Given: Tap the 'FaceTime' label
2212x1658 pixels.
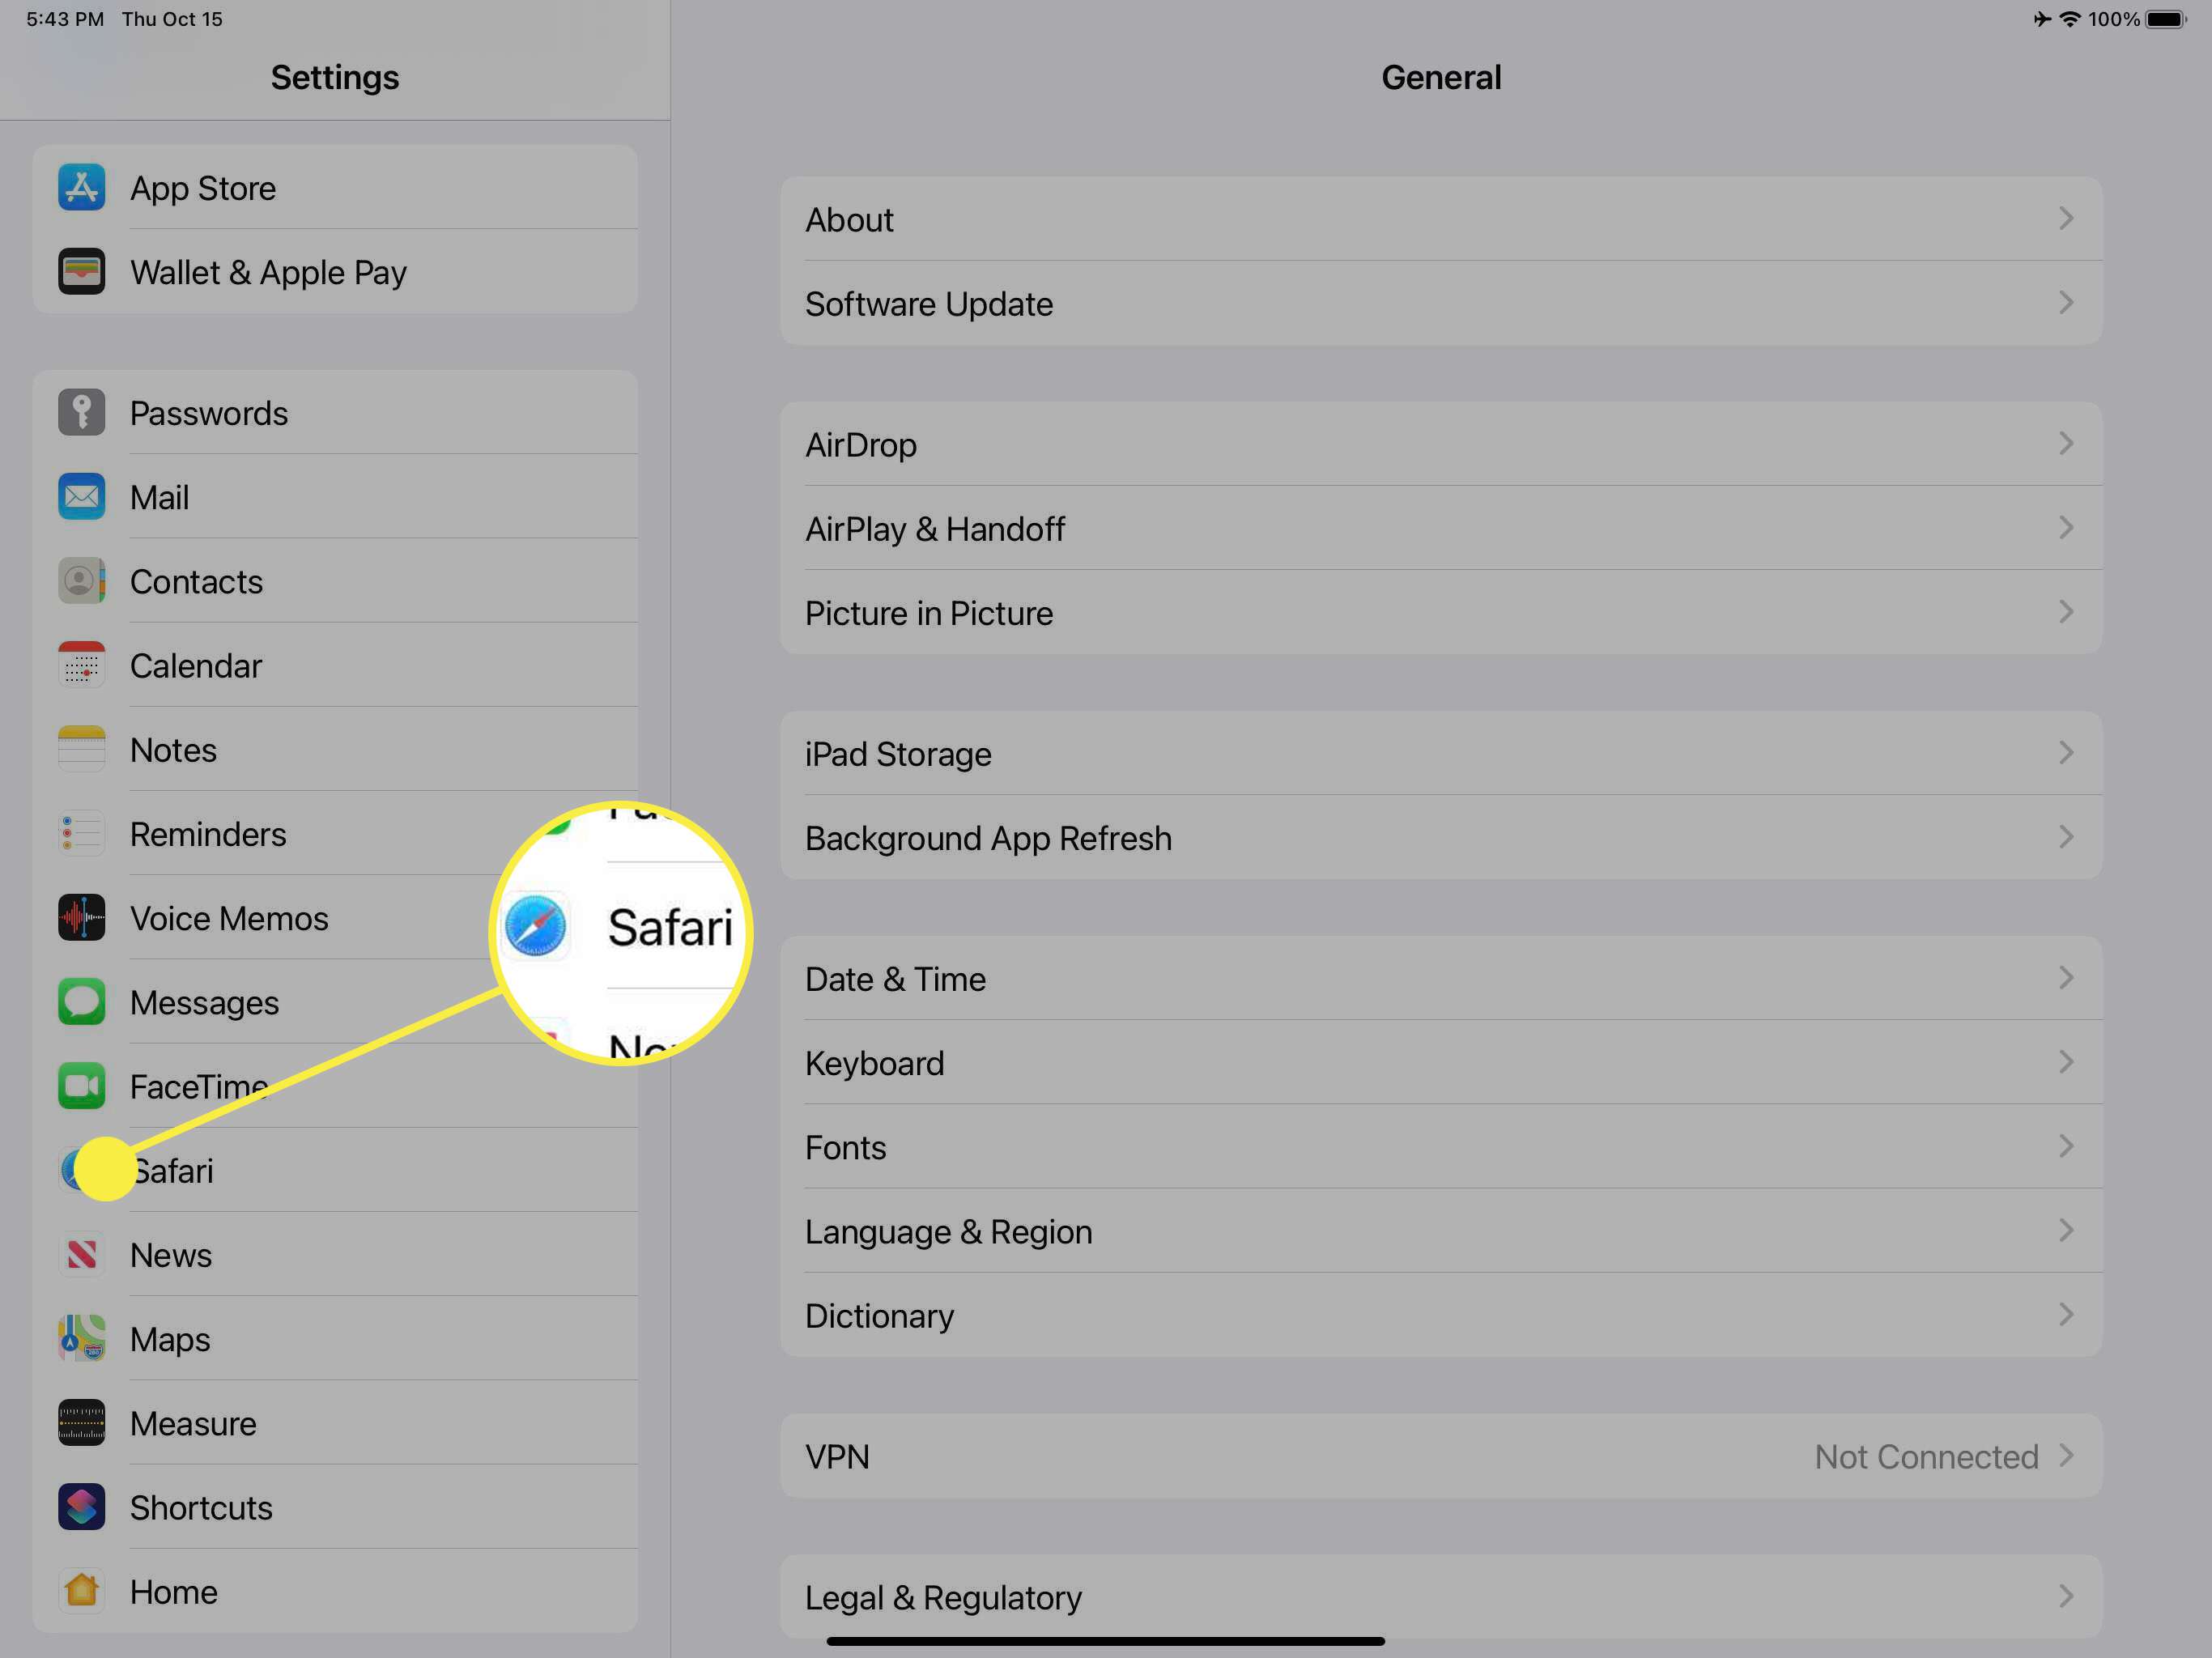Looking at the screenshot, I should [x=199, y=1087].
